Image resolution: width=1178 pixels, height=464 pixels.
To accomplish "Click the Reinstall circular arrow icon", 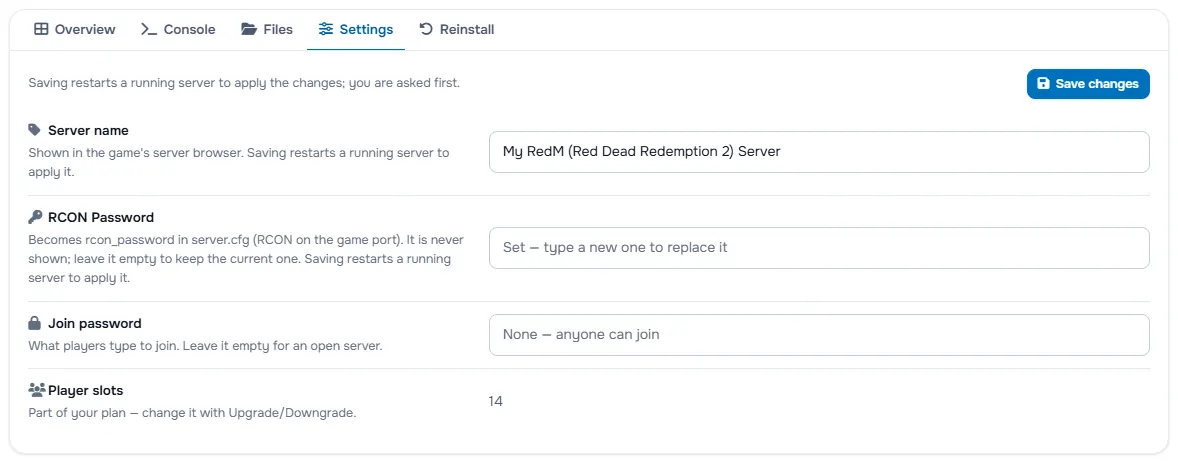I will [x=426, y=29].
